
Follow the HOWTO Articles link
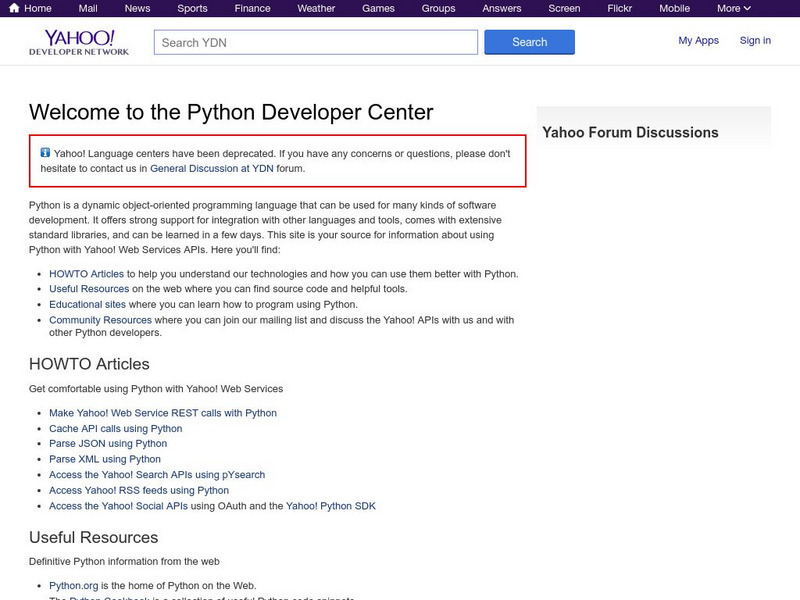[x=86, y=274]
